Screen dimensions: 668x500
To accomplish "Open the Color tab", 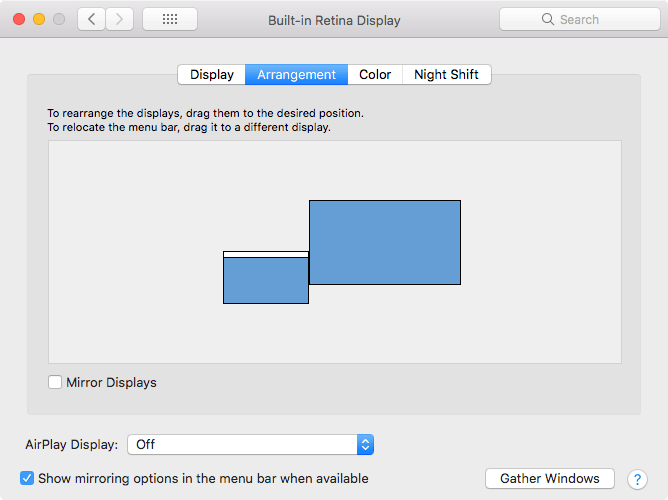I will click(375, 75).
